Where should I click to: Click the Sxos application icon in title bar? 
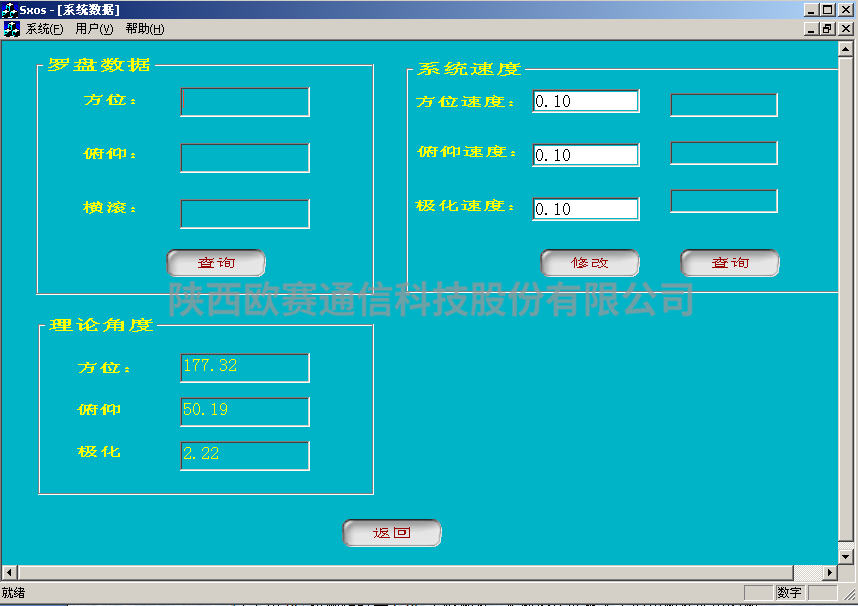[9, 9]
